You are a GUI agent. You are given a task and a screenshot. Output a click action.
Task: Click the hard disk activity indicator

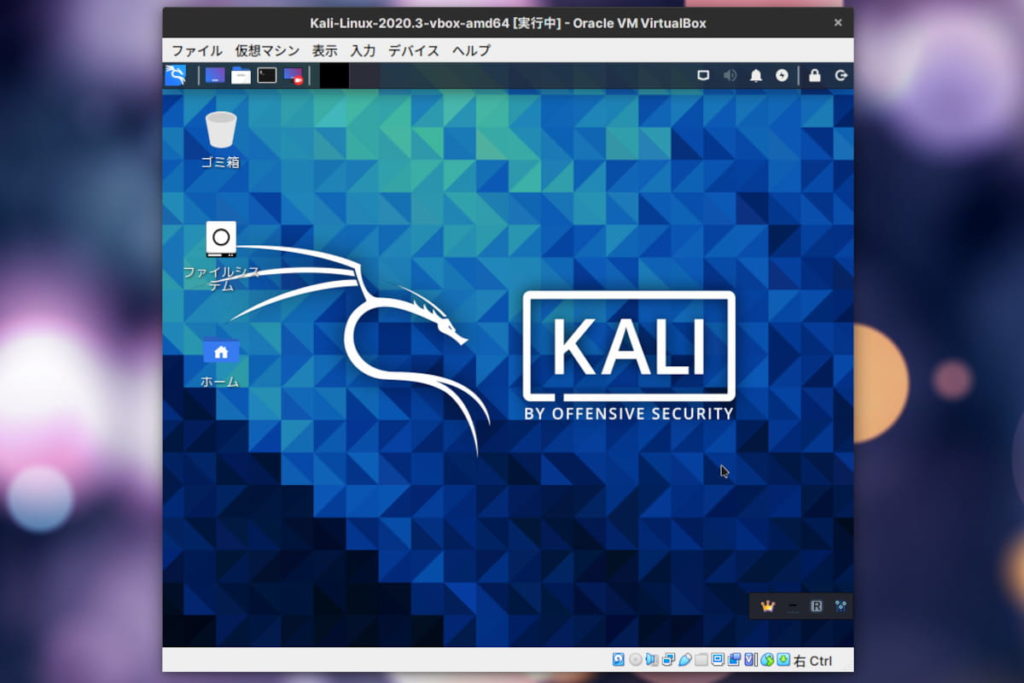(618, 660)
